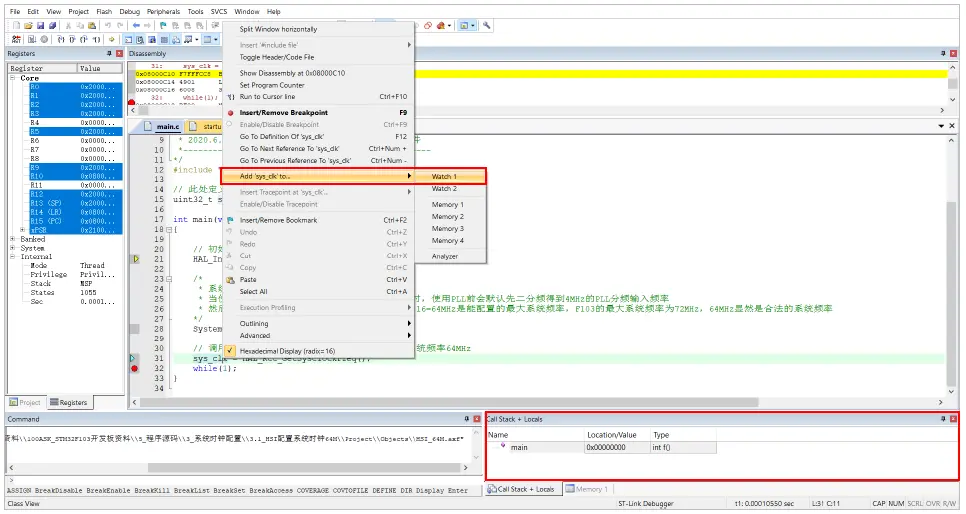Viewport: 966px width, 514px height.
Task: Expand the Banked registers tree node
Action: pyautogui.click(x=12, y=240)
